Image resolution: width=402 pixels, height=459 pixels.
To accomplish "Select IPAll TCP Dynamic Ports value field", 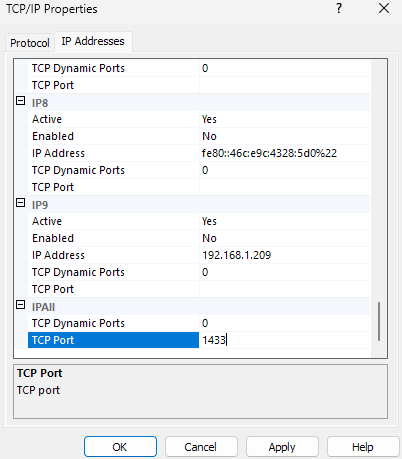I will coord(285,323).
